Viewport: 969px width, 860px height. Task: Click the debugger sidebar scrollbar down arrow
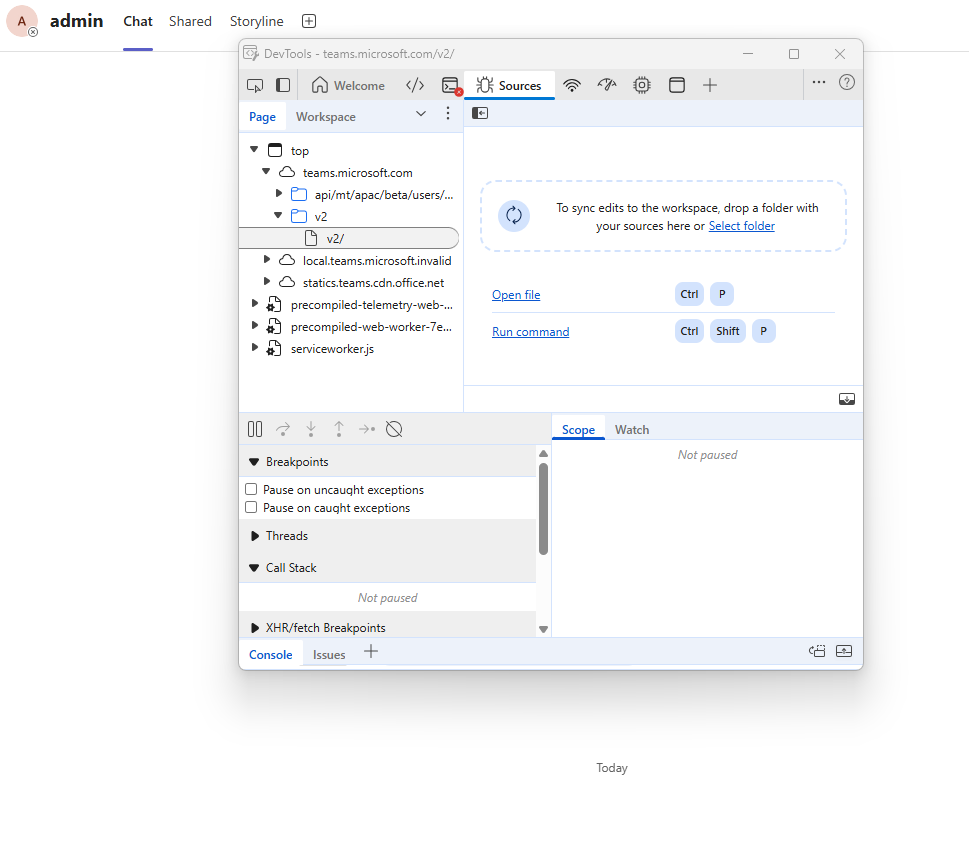(543, 629)
